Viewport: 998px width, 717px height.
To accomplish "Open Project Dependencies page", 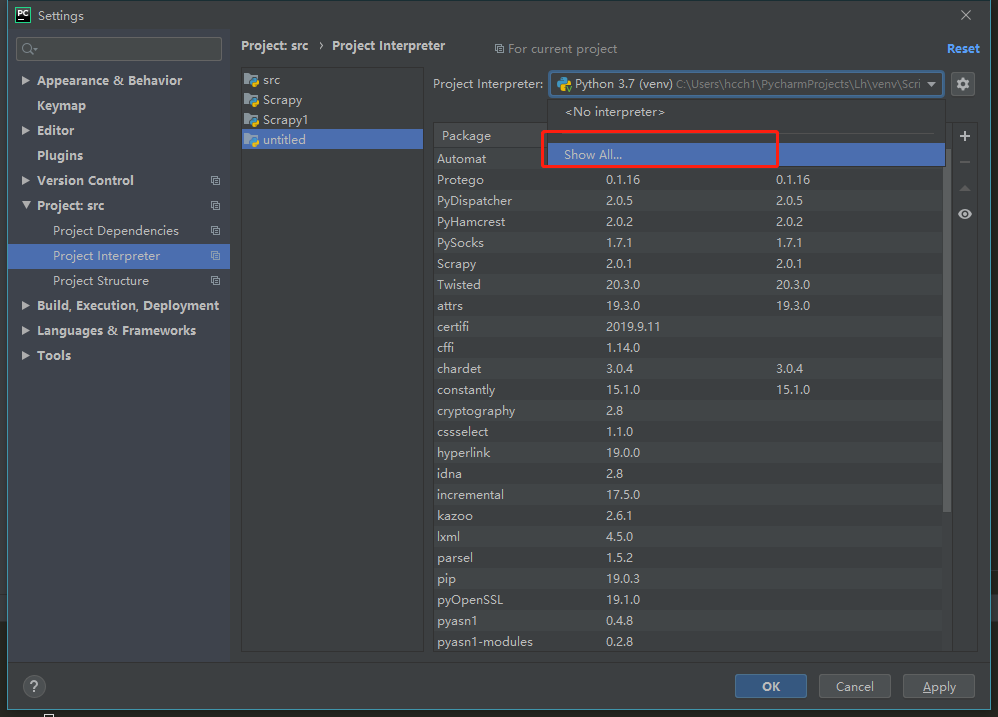I will [116, 230].
